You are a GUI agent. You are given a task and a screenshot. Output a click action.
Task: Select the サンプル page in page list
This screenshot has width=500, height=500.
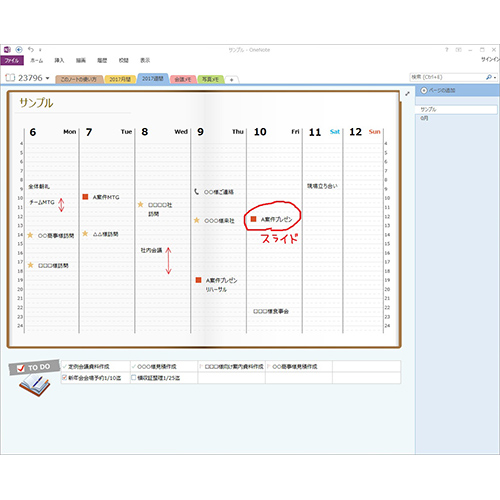456,109
